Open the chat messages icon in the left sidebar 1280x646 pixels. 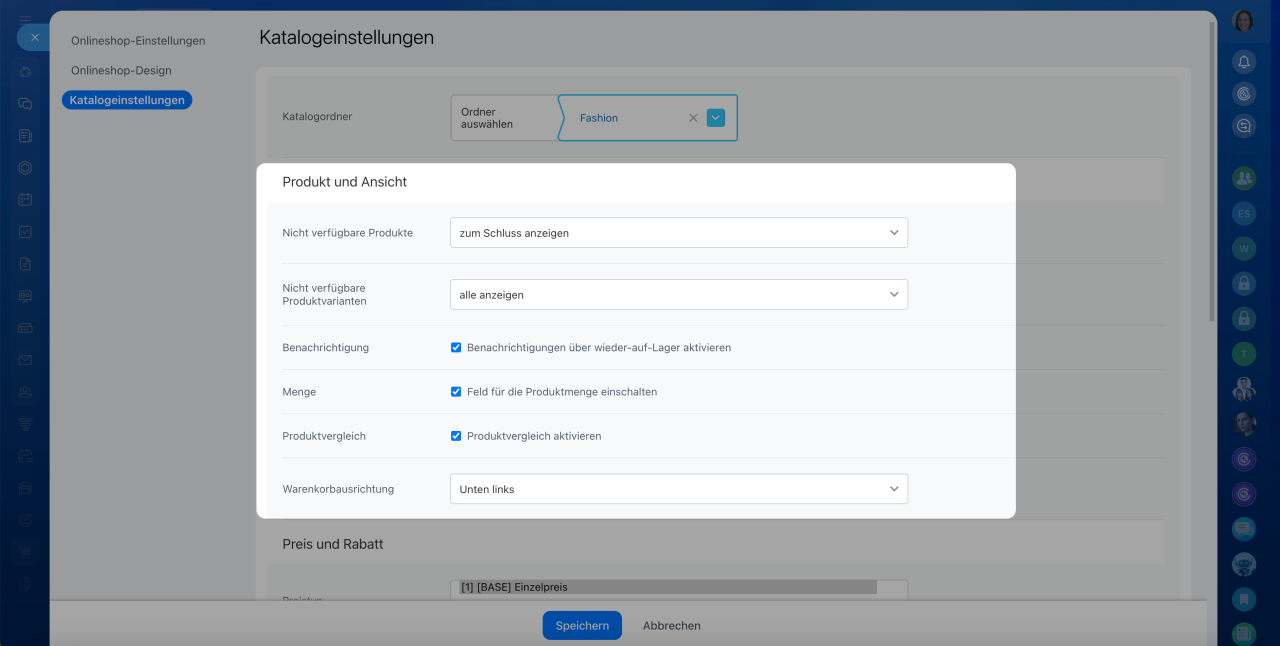25,103
